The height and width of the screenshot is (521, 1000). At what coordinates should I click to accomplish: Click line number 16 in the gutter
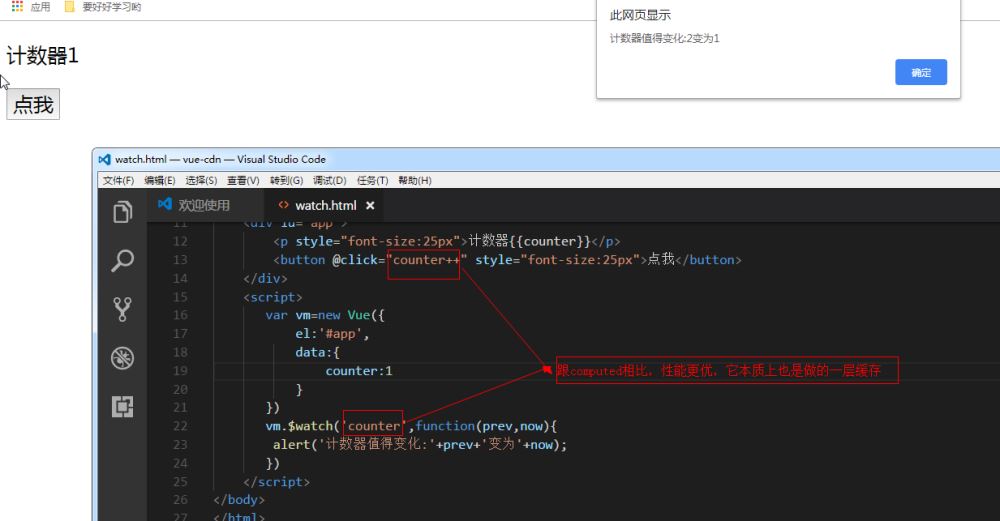(180, 315)
